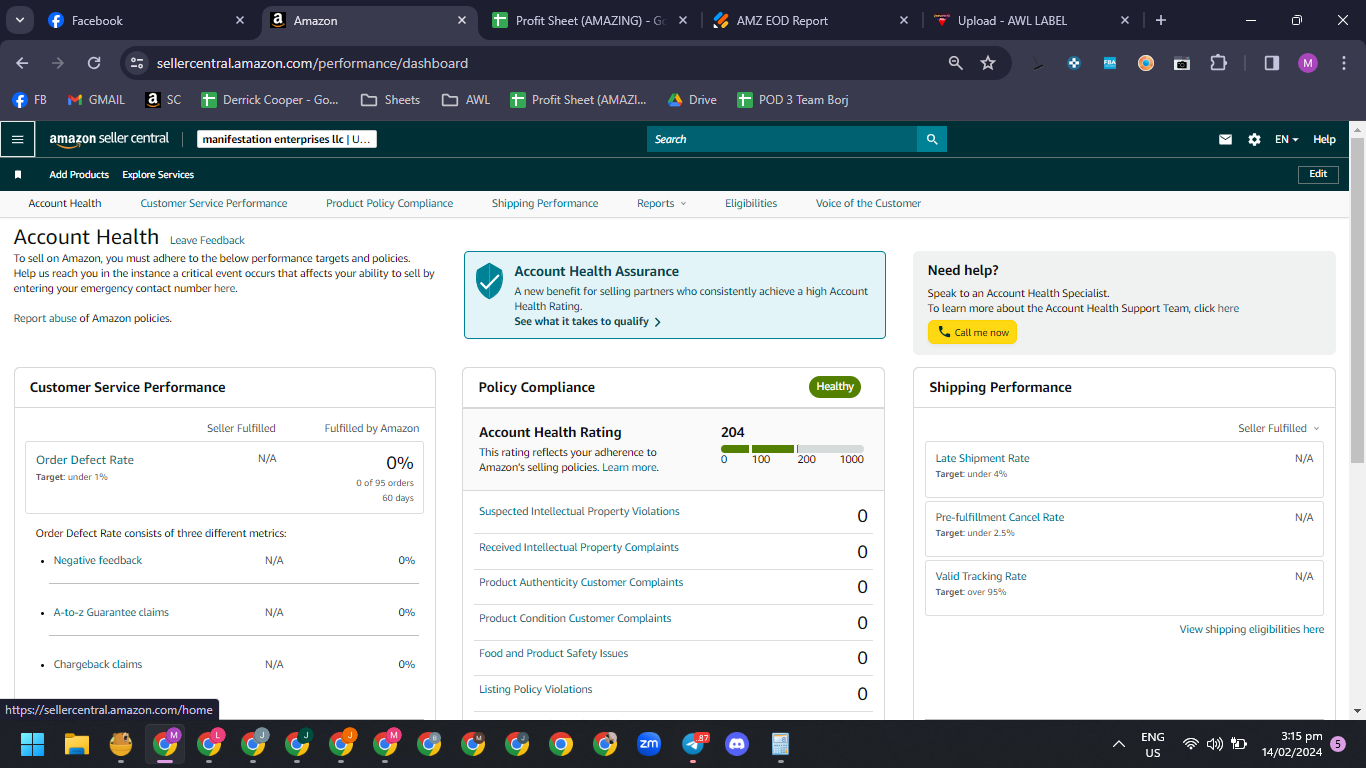Click the magnifier search button in Seller Central
Screen dimensions: 1366x768
(932, 139)
